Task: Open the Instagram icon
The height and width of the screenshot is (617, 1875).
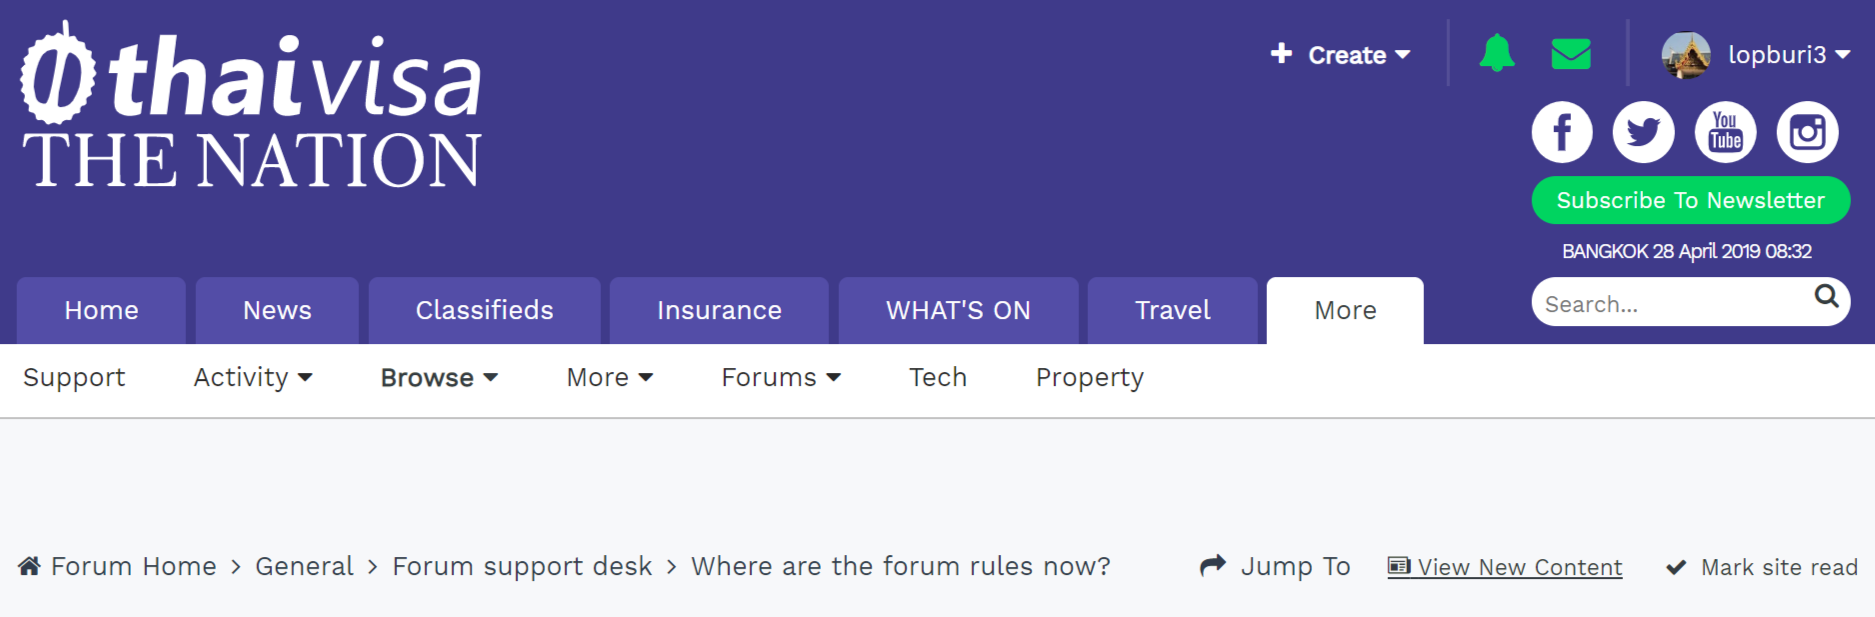Action: tap(1807, 132)
